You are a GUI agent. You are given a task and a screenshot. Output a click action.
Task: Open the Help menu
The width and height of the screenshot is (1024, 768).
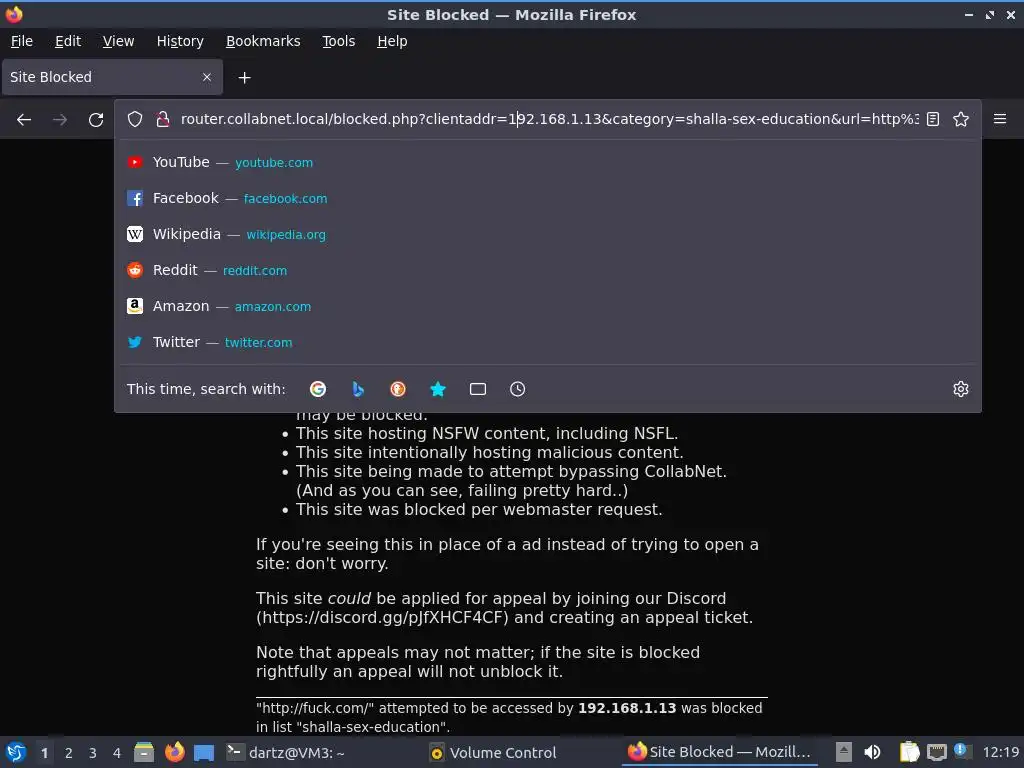(392, 41)
